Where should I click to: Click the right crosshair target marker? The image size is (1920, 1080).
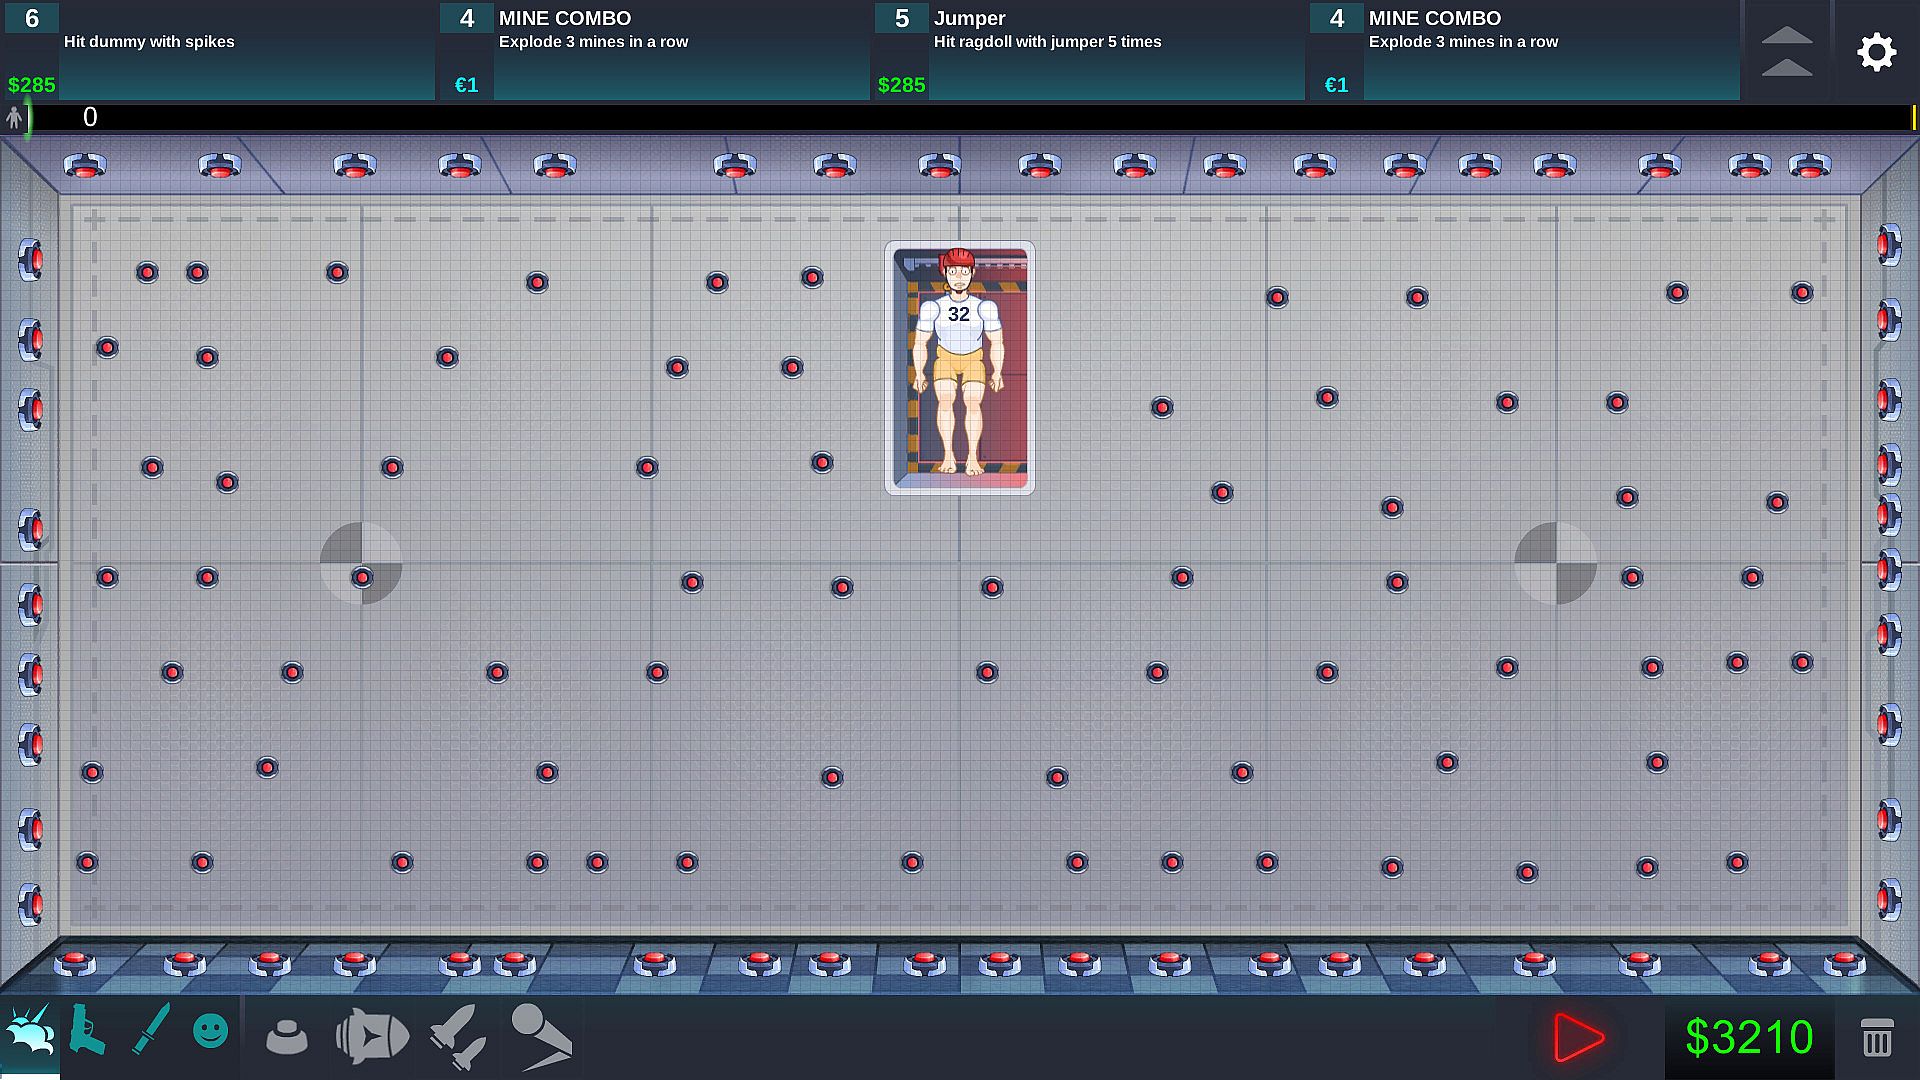click(x=1555, y=563)
